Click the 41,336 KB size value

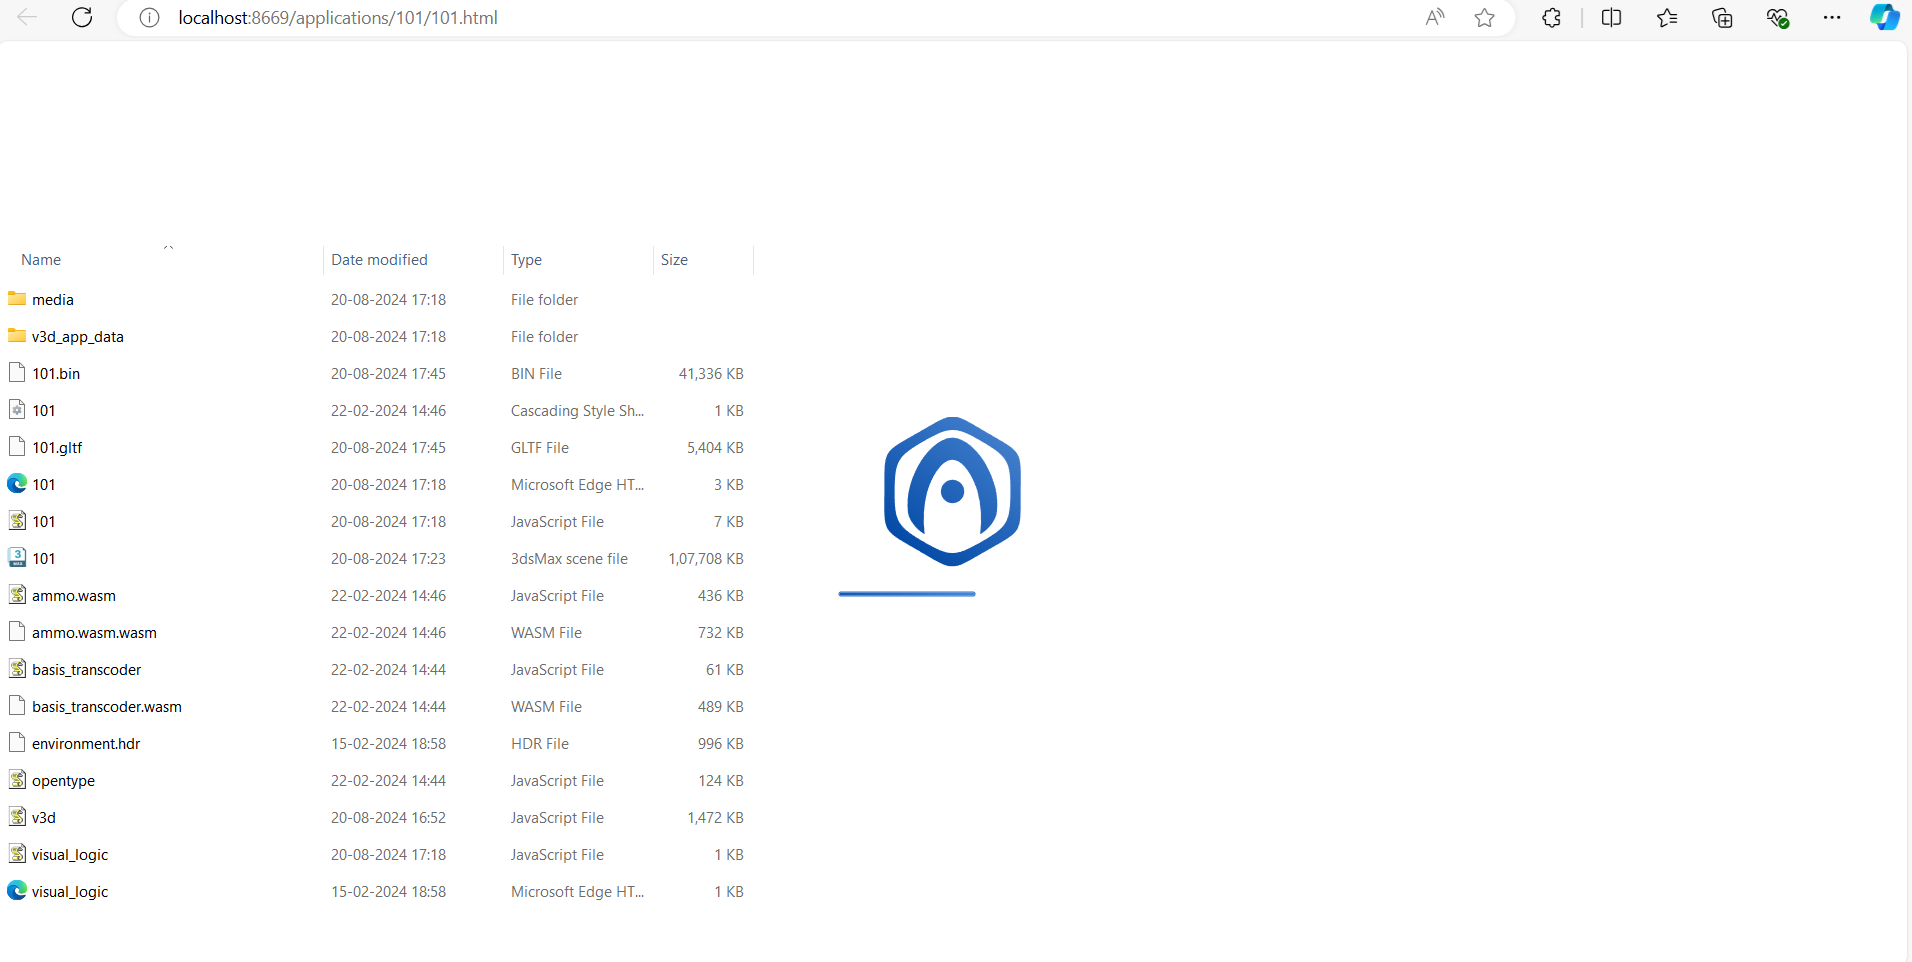tap(711, 374)
